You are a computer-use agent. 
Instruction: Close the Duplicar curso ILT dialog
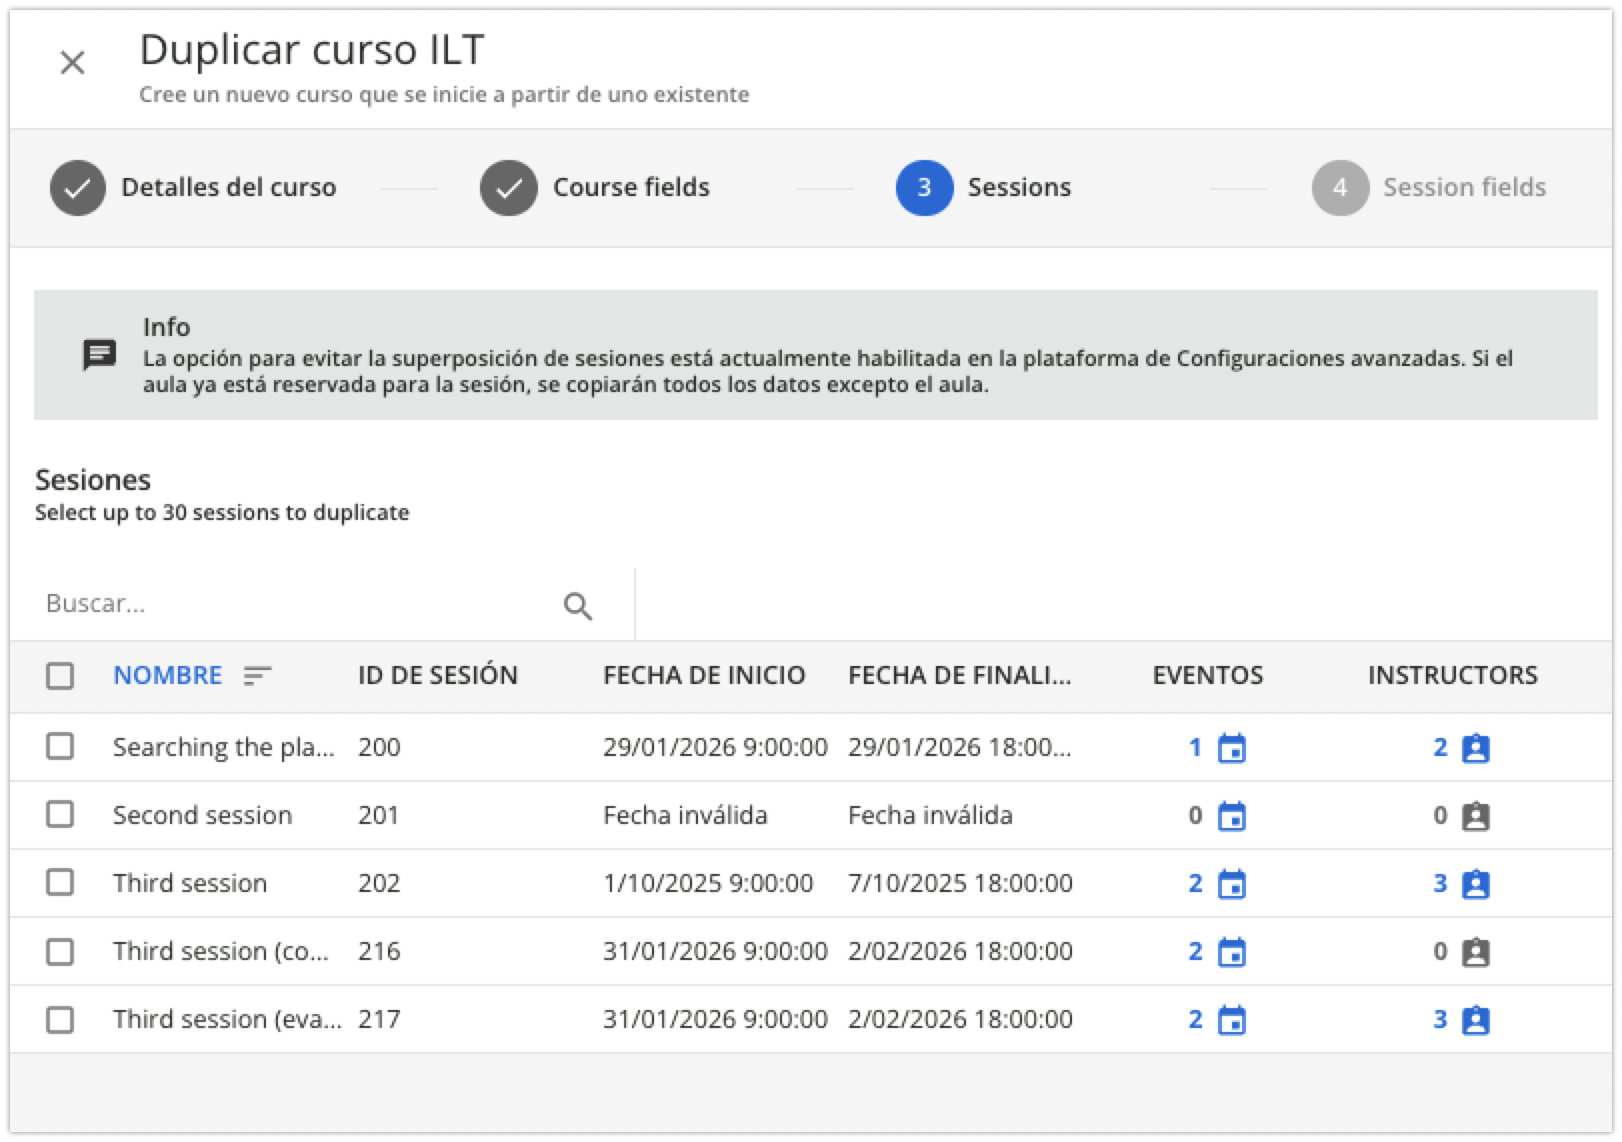pyautogui.click(x=72, y=63)
